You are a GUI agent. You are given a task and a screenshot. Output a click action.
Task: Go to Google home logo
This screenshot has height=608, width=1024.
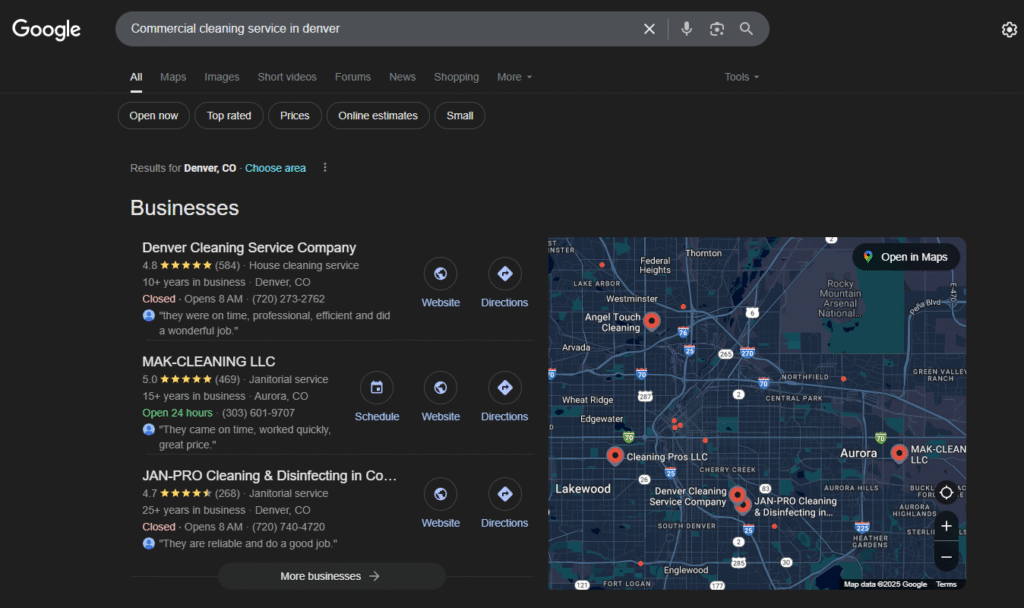point(46,29)
